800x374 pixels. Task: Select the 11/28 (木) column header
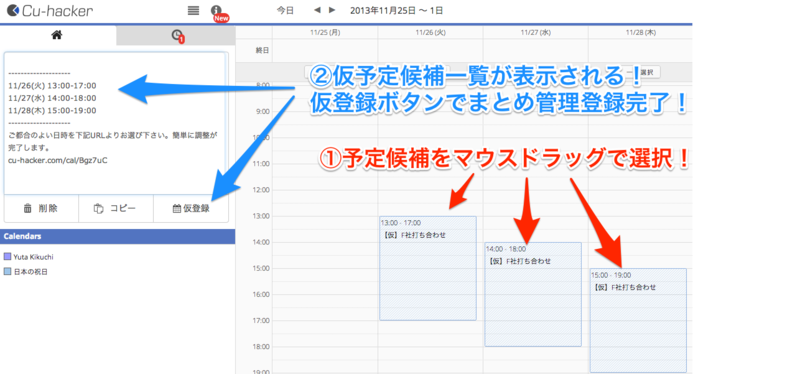click(x=641, y=32)
